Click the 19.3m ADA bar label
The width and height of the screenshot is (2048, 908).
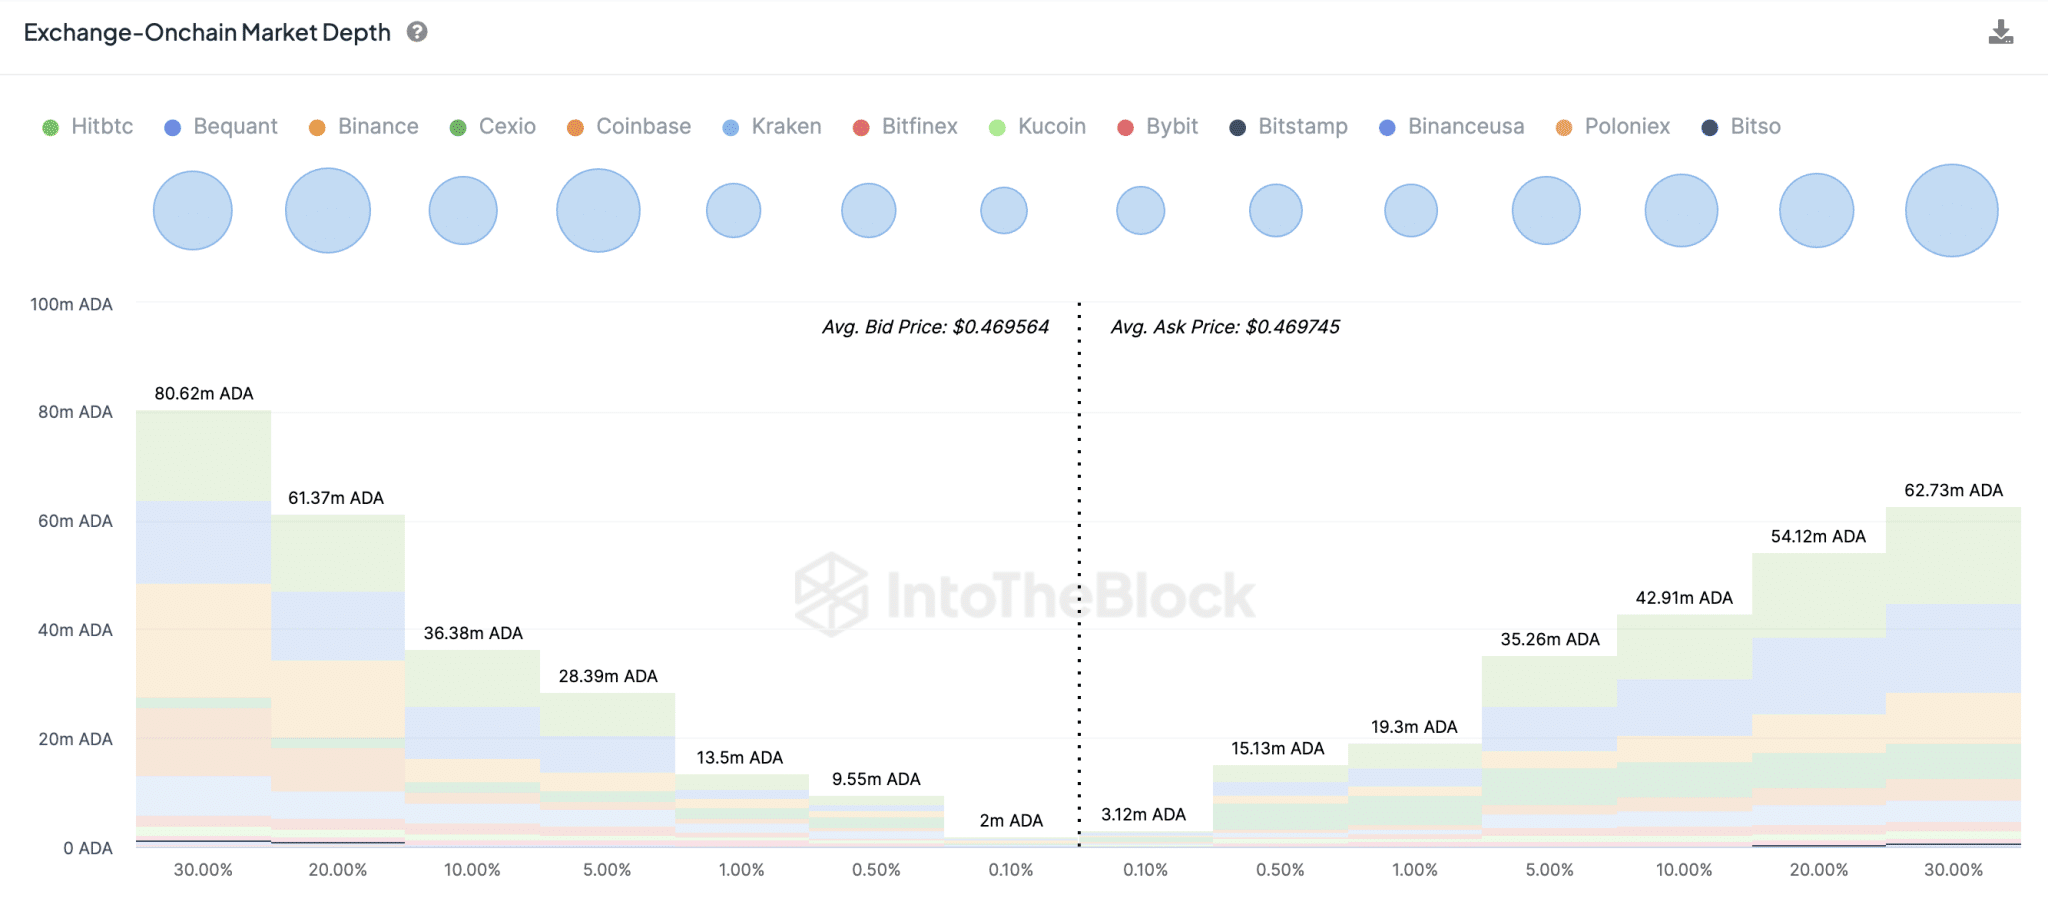(1414, 727)
